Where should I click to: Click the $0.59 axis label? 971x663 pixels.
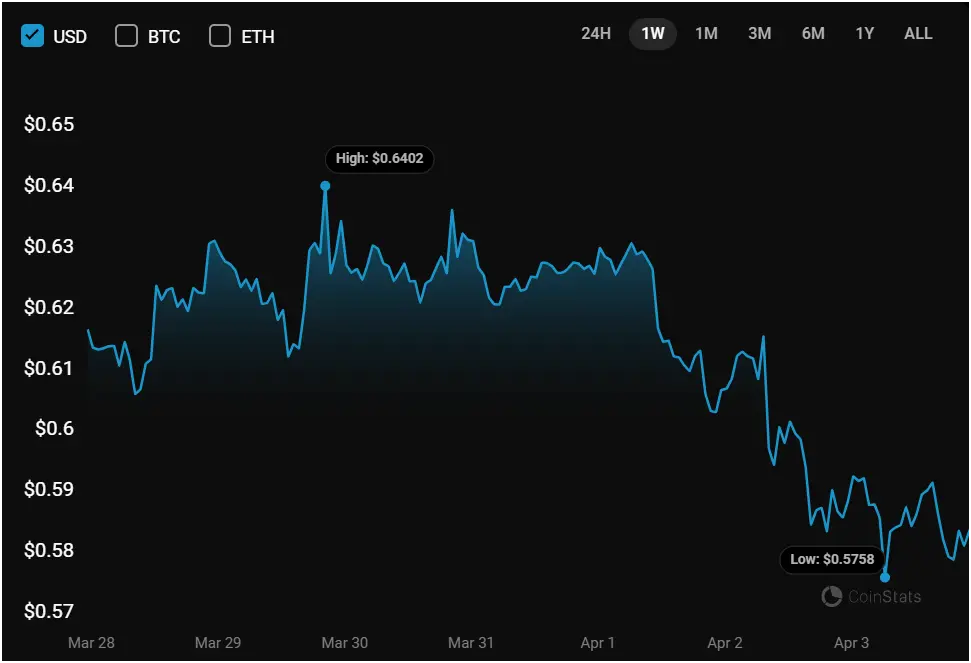(49, 489)
